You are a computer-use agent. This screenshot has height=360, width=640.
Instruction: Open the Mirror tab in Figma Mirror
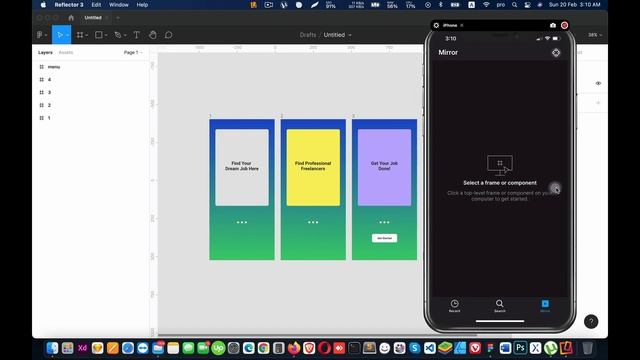[x=545, y=306]
